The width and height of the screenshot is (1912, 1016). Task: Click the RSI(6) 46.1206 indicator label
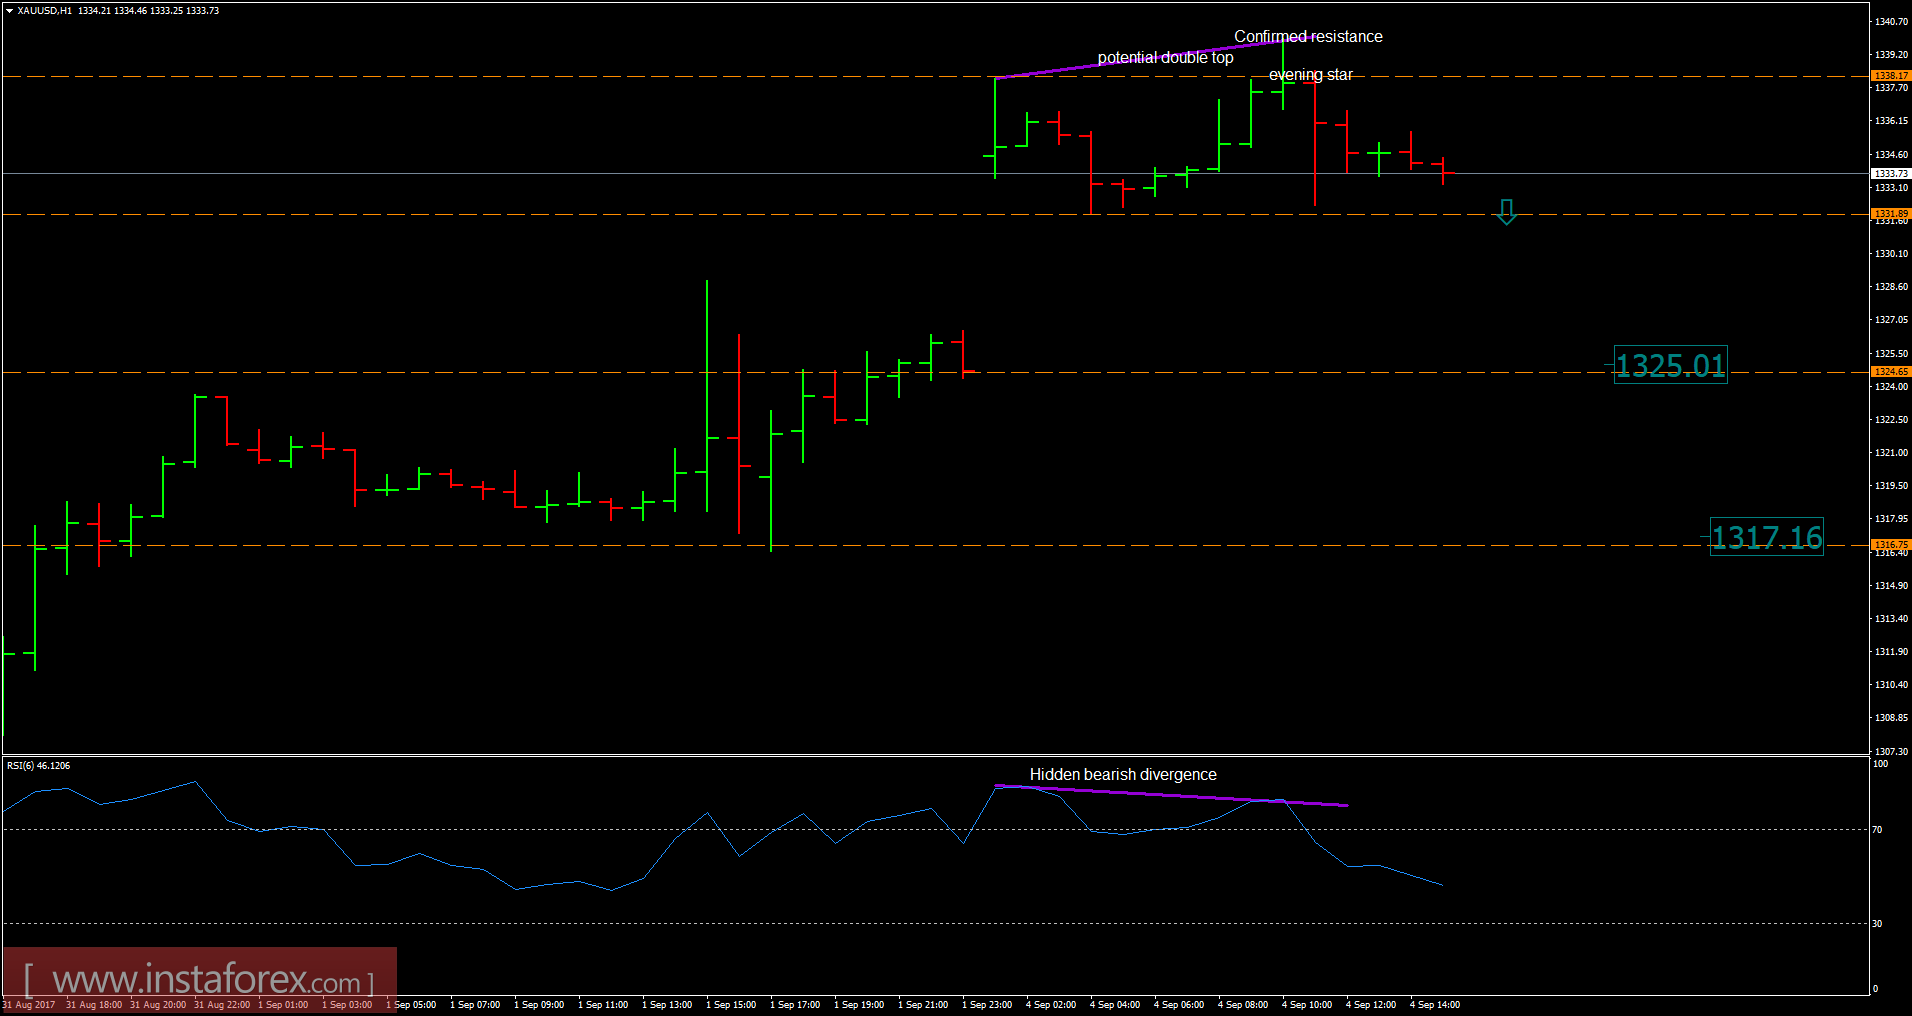pos(39,766)
